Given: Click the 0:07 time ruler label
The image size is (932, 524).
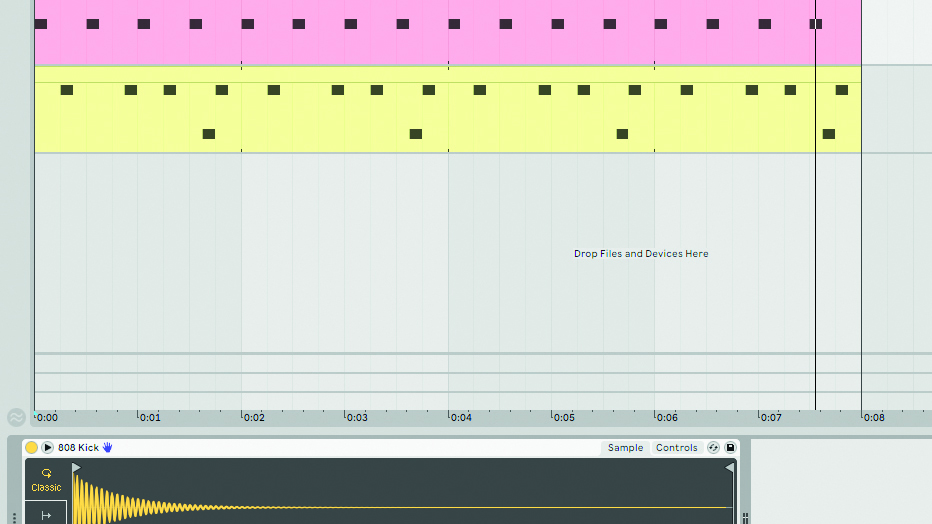Looking at the screenshot, I should tap(771, 418).
